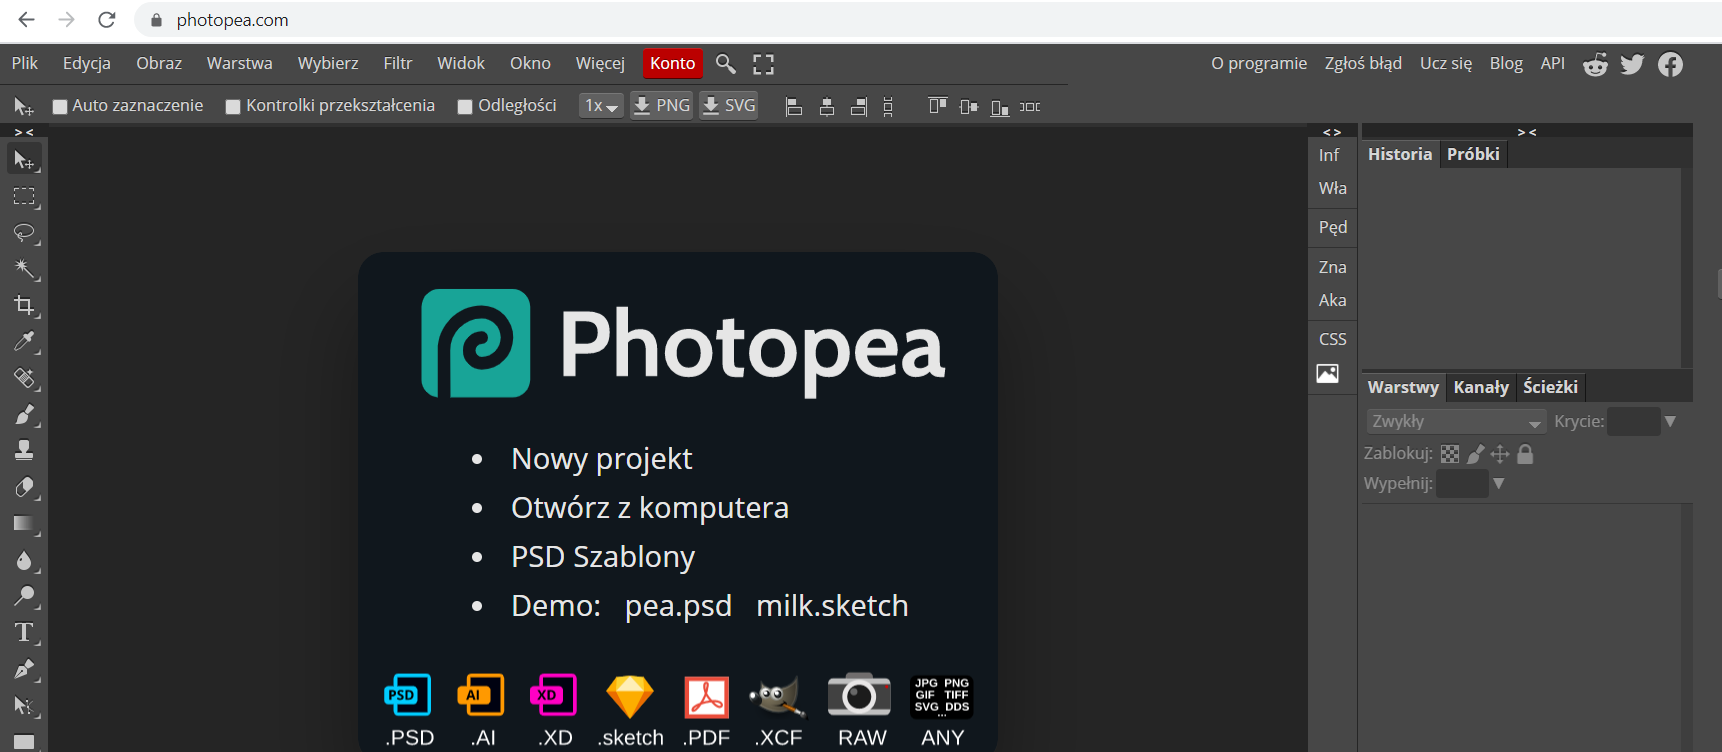The image size is (1722, 752).
Task: Select the Move tool in left toolbar
Action: tap(24, 160)
